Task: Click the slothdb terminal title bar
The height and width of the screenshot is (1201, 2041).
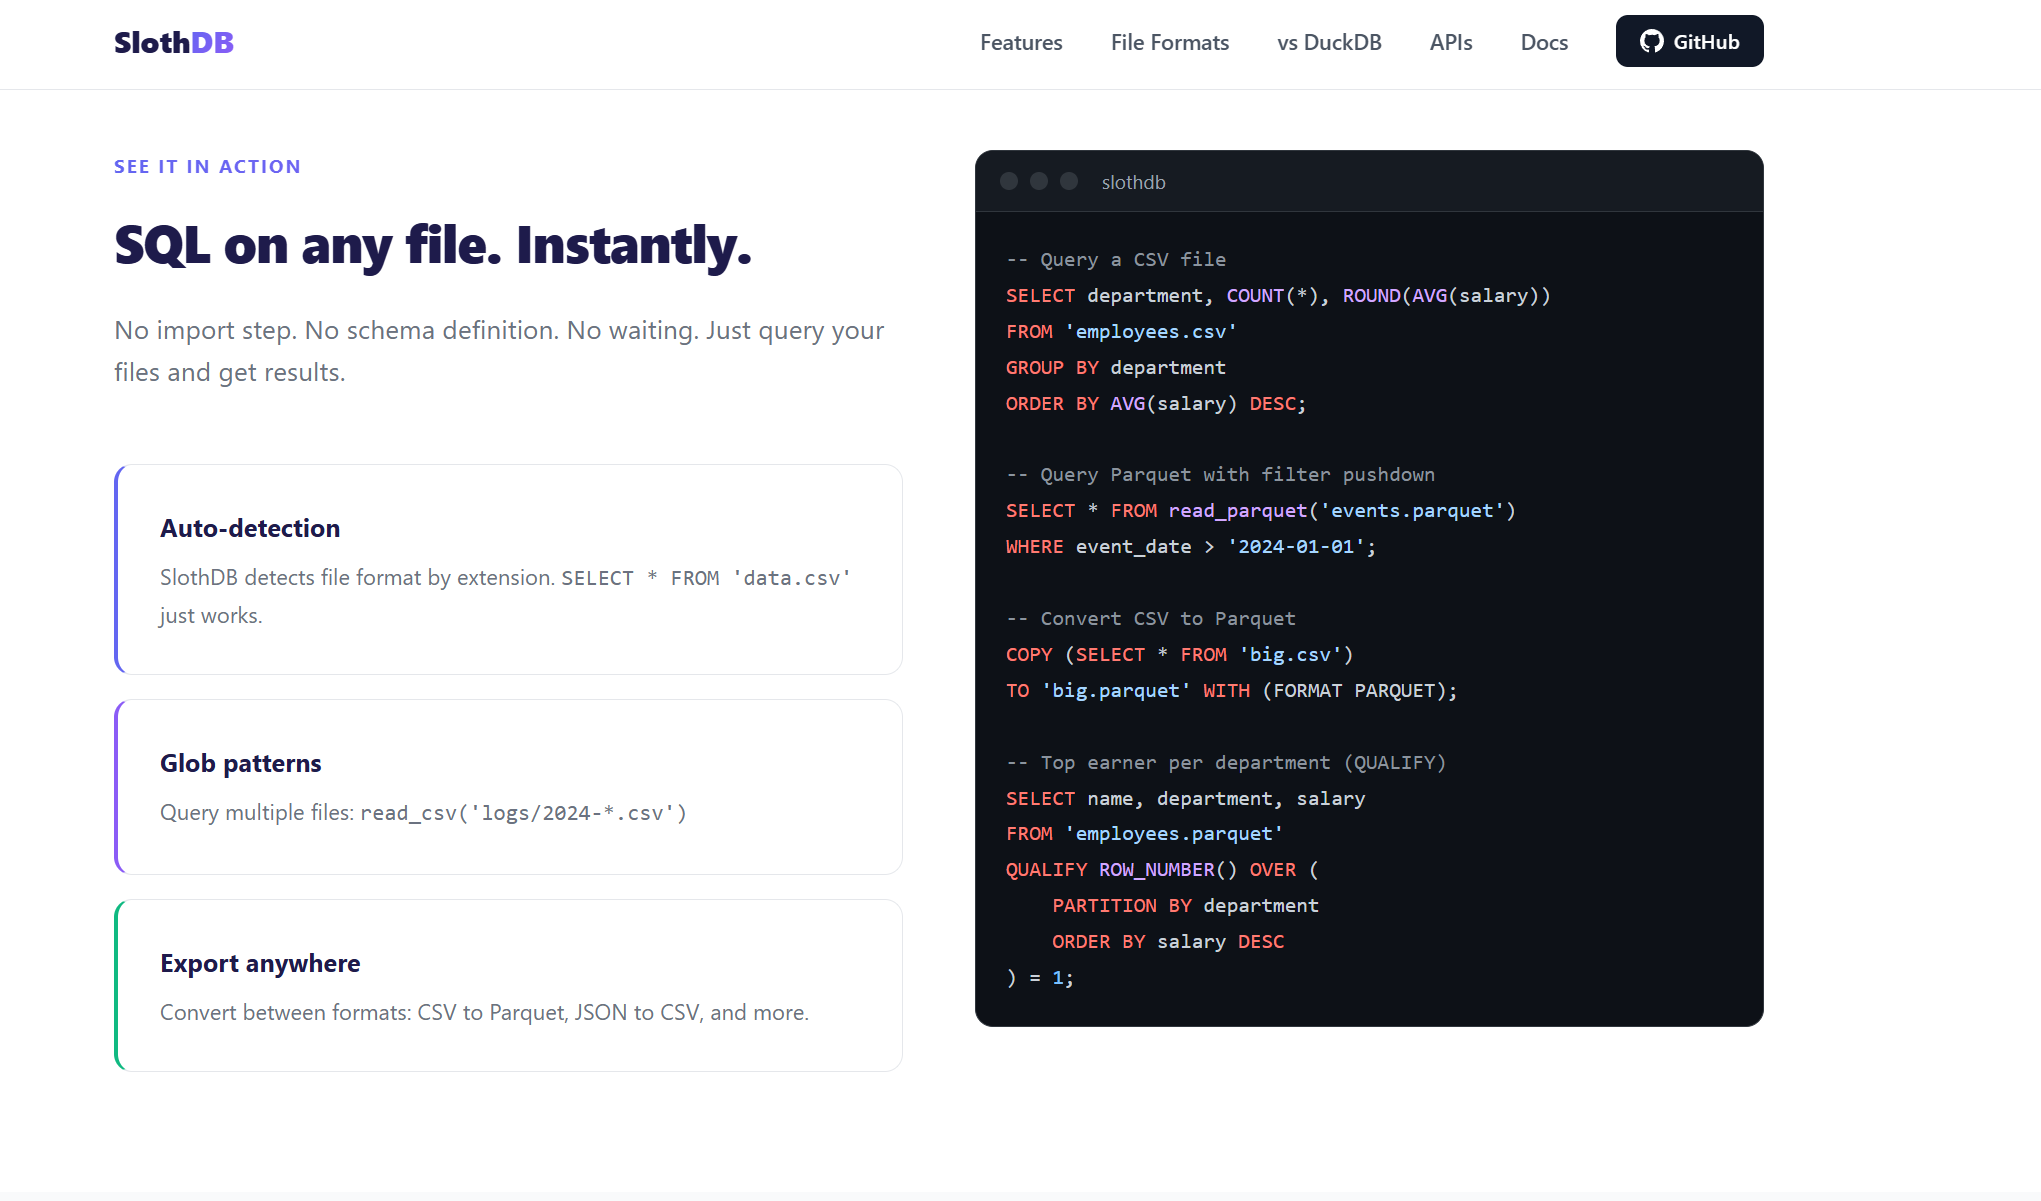Action: (1133, 182)
